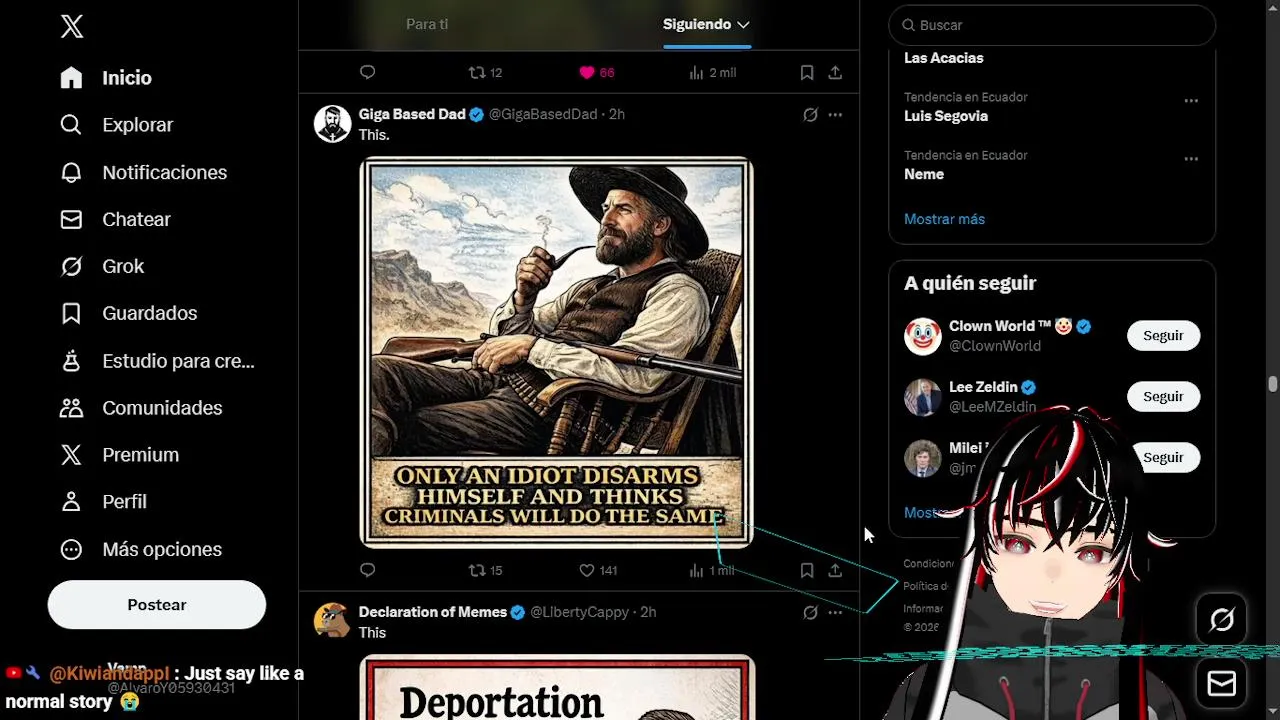Viewport: 1280px width, 720px height.
Task: Reply to Giga Based Dad post
Action: [367, 570]
